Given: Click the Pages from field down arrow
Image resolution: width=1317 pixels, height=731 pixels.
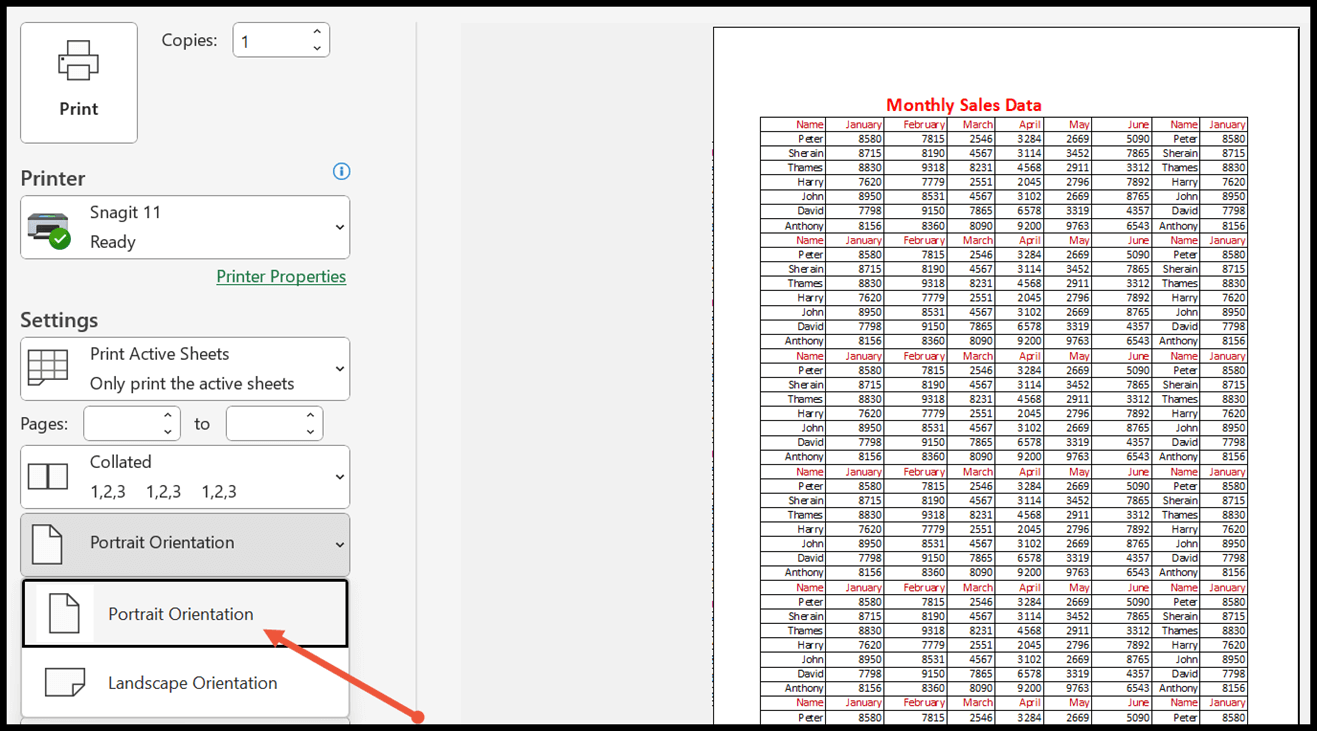Looking at the screenshot, I should [166, 430].
